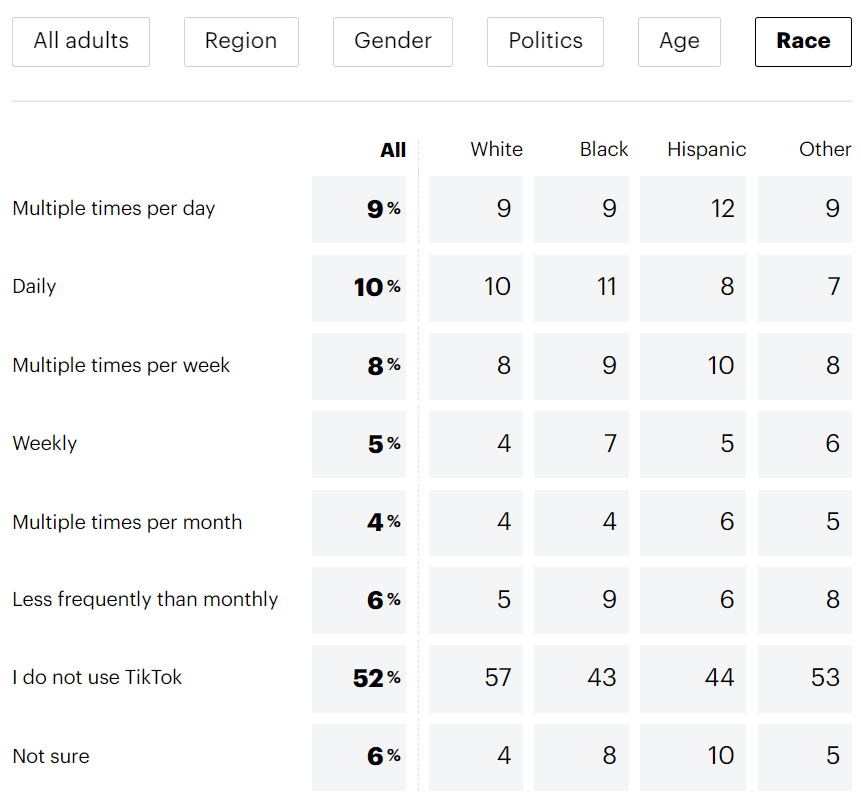Open the Gender breakdown tab

pyautogui.click(x=393, y=41)
